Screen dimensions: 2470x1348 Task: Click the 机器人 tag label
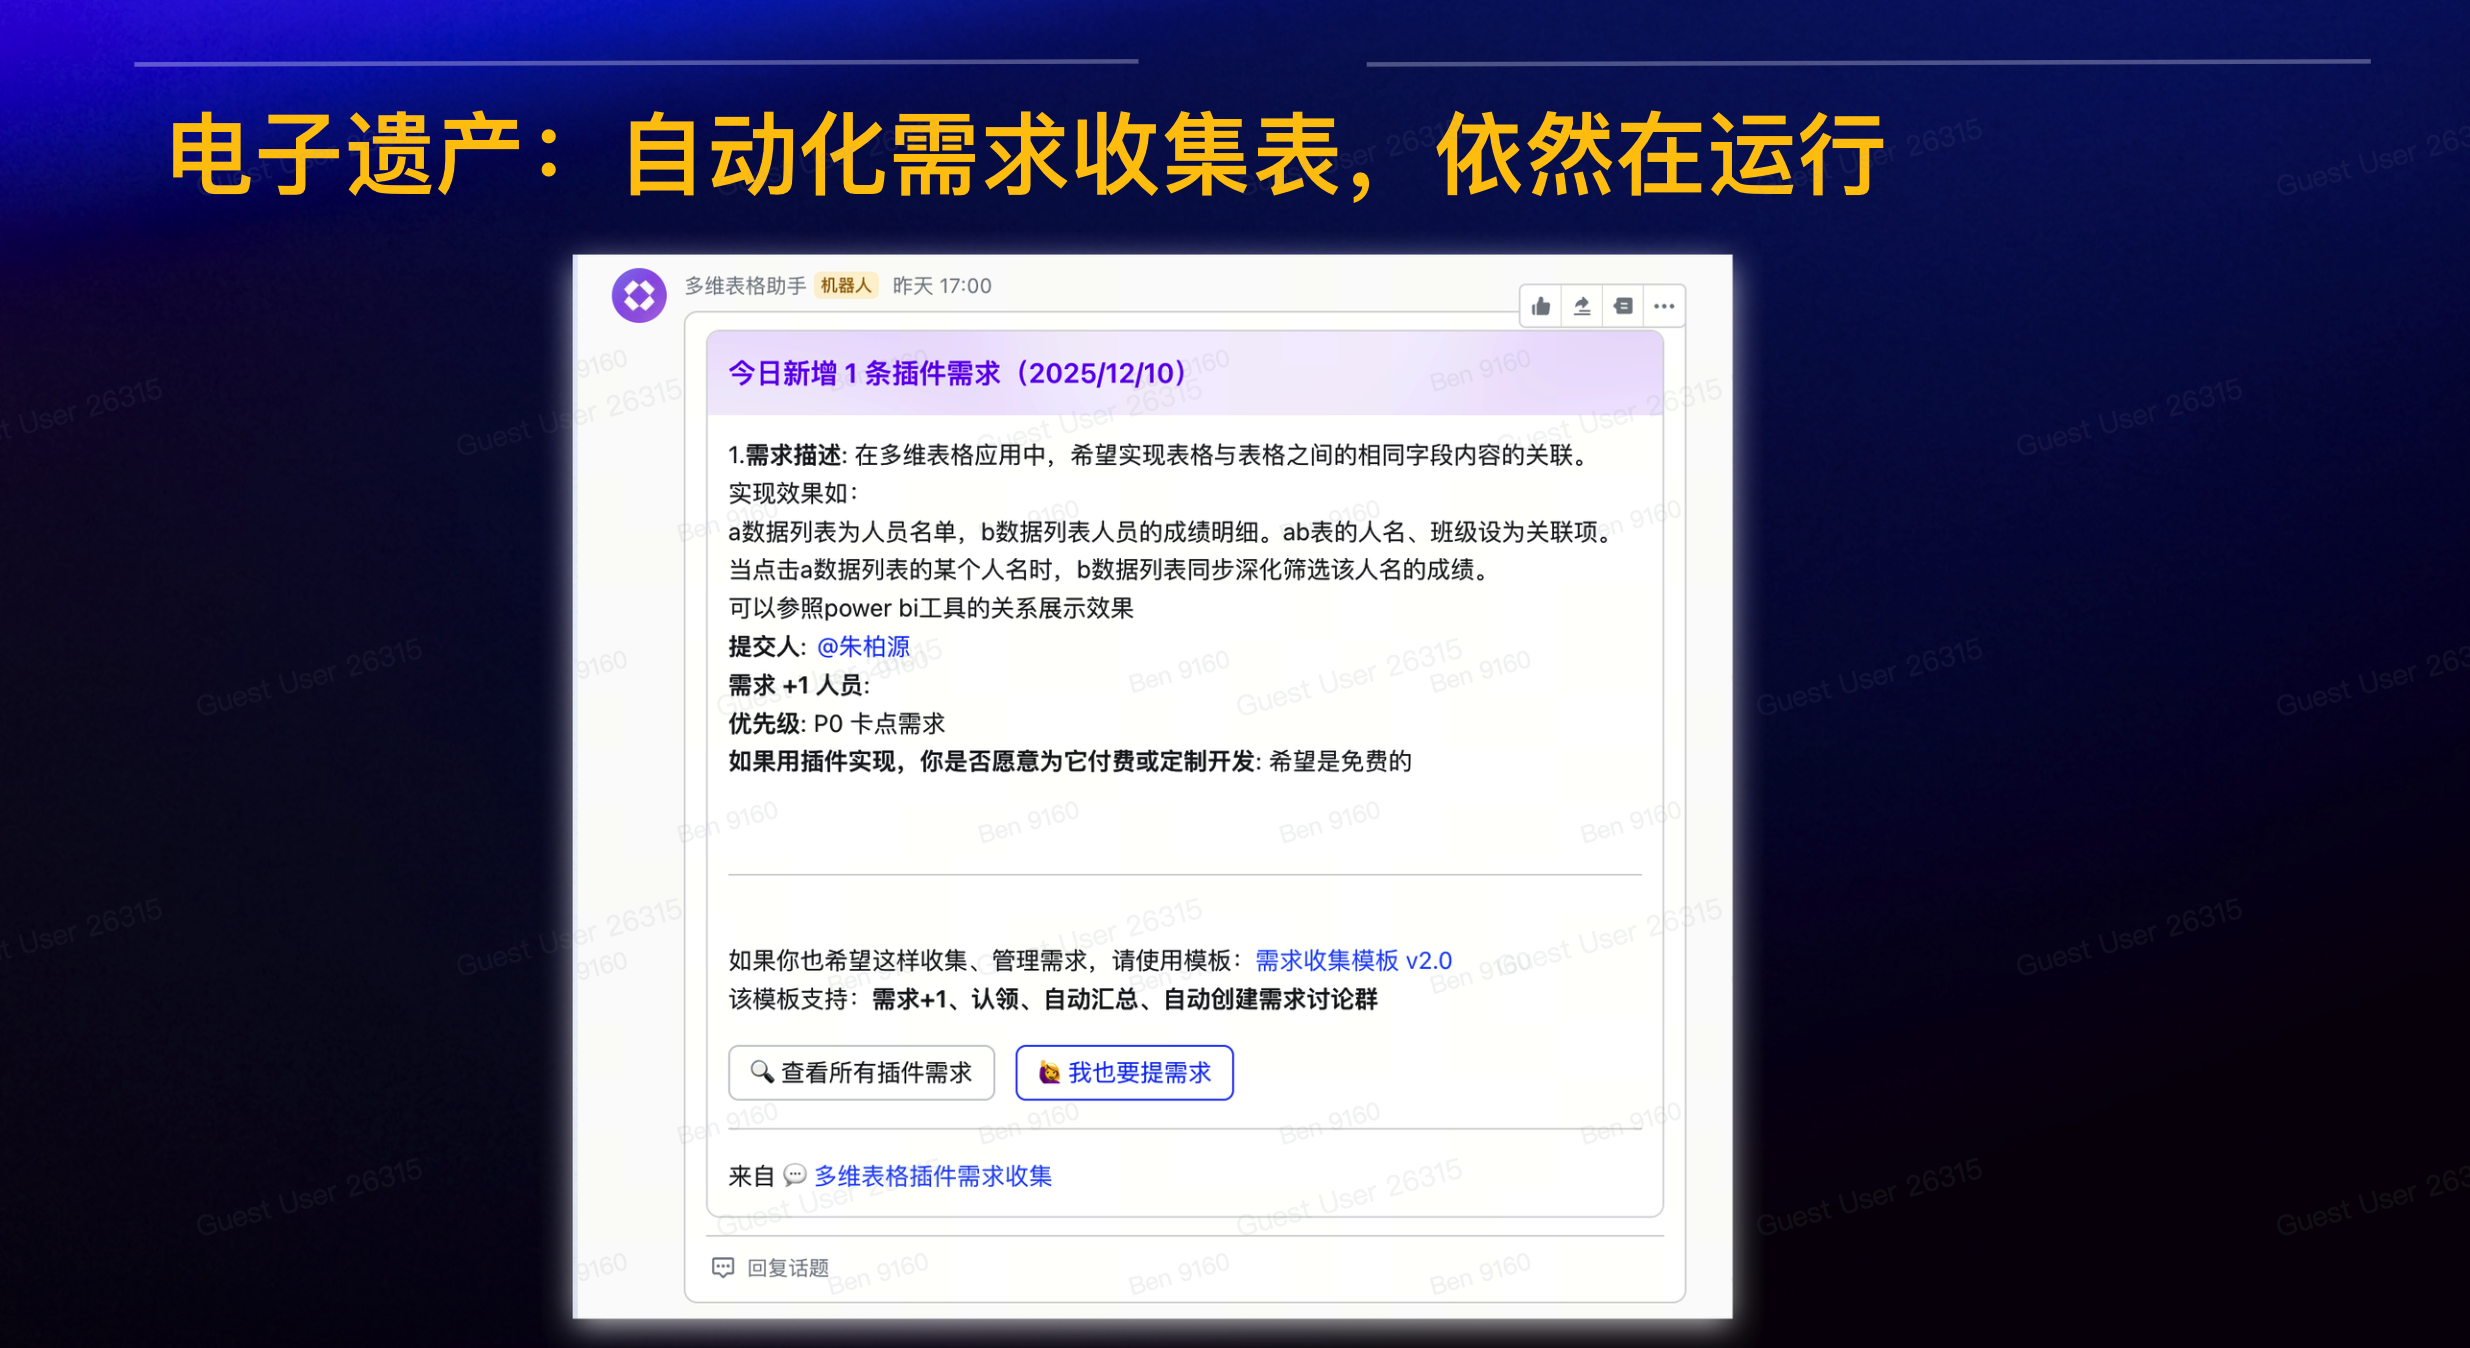(846, 286)
